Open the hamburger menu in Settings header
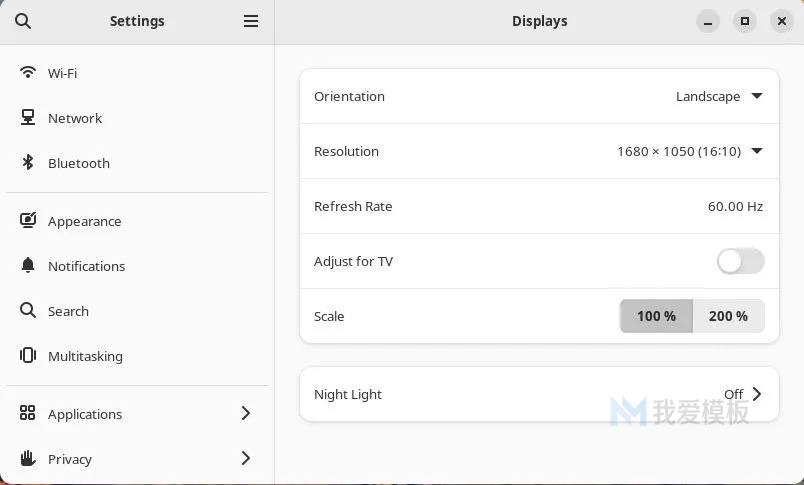 pyautogui.click(x=251, y=21)
